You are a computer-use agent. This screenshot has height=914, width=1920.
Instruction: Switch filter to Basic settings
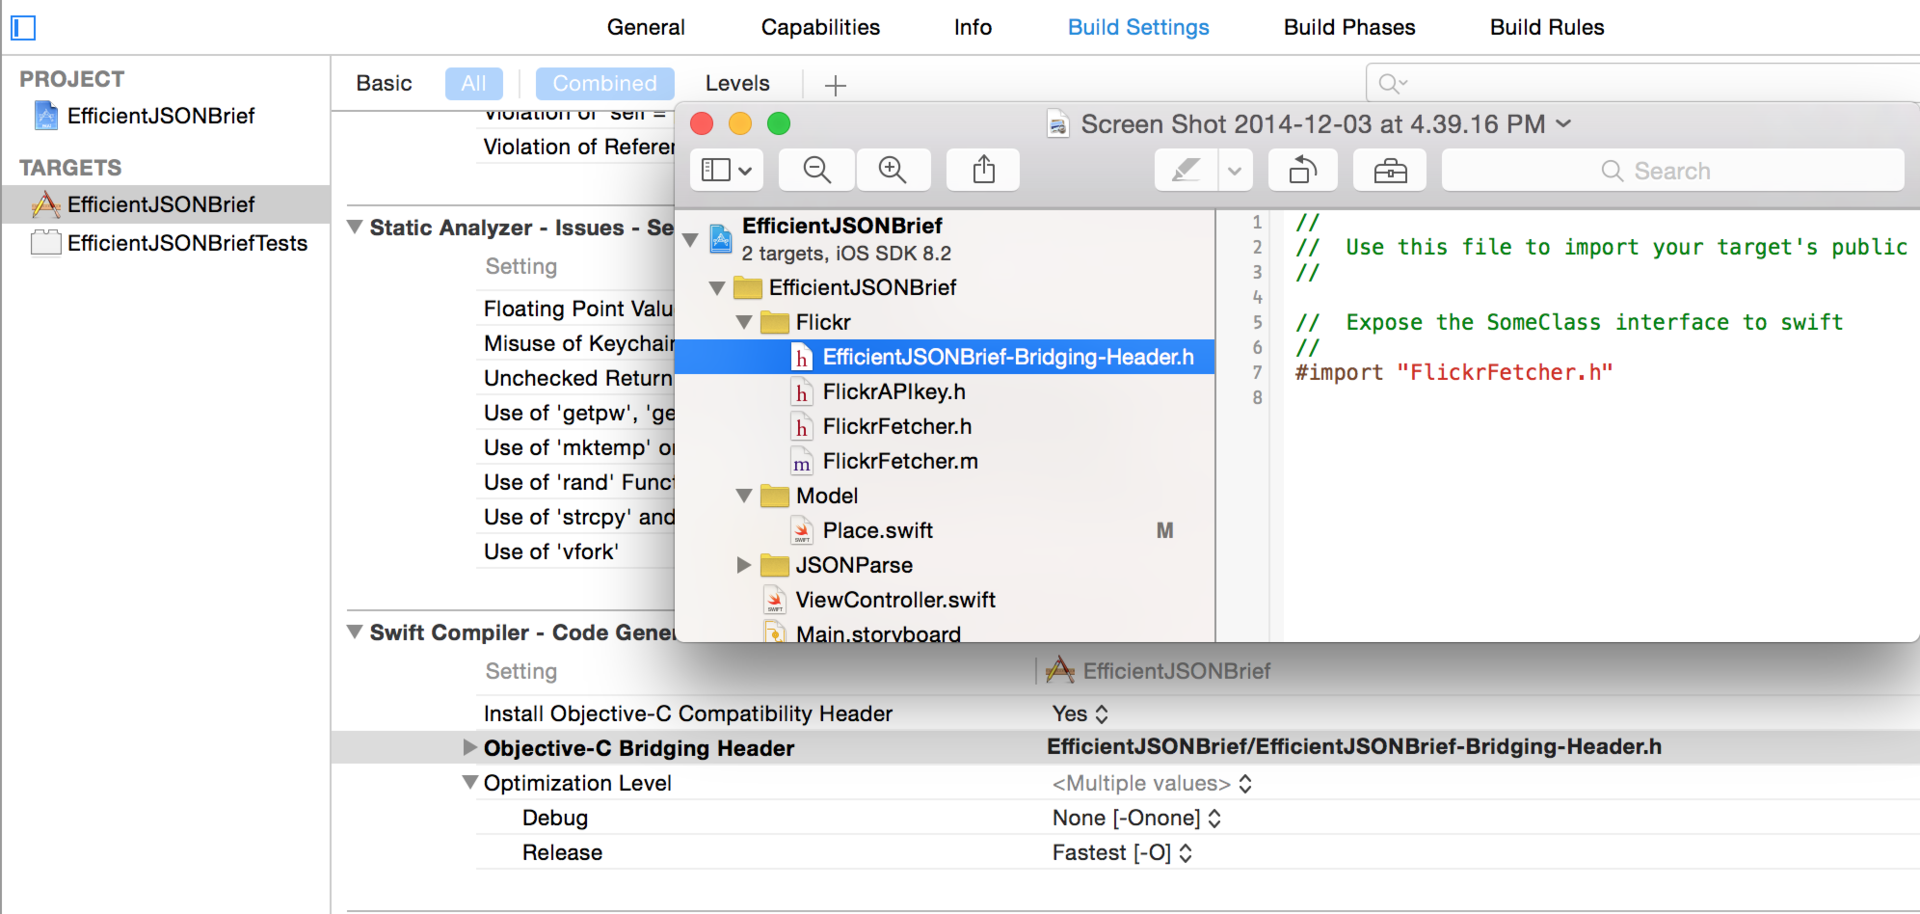(384, 83)
